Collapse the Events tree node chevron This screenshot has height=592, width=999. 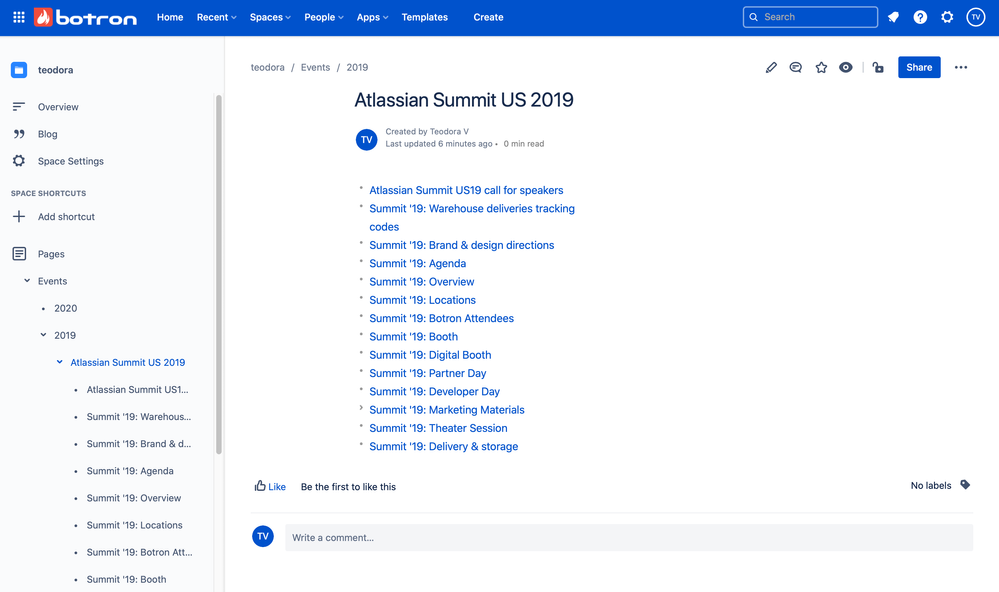click(x=27, y=280)
